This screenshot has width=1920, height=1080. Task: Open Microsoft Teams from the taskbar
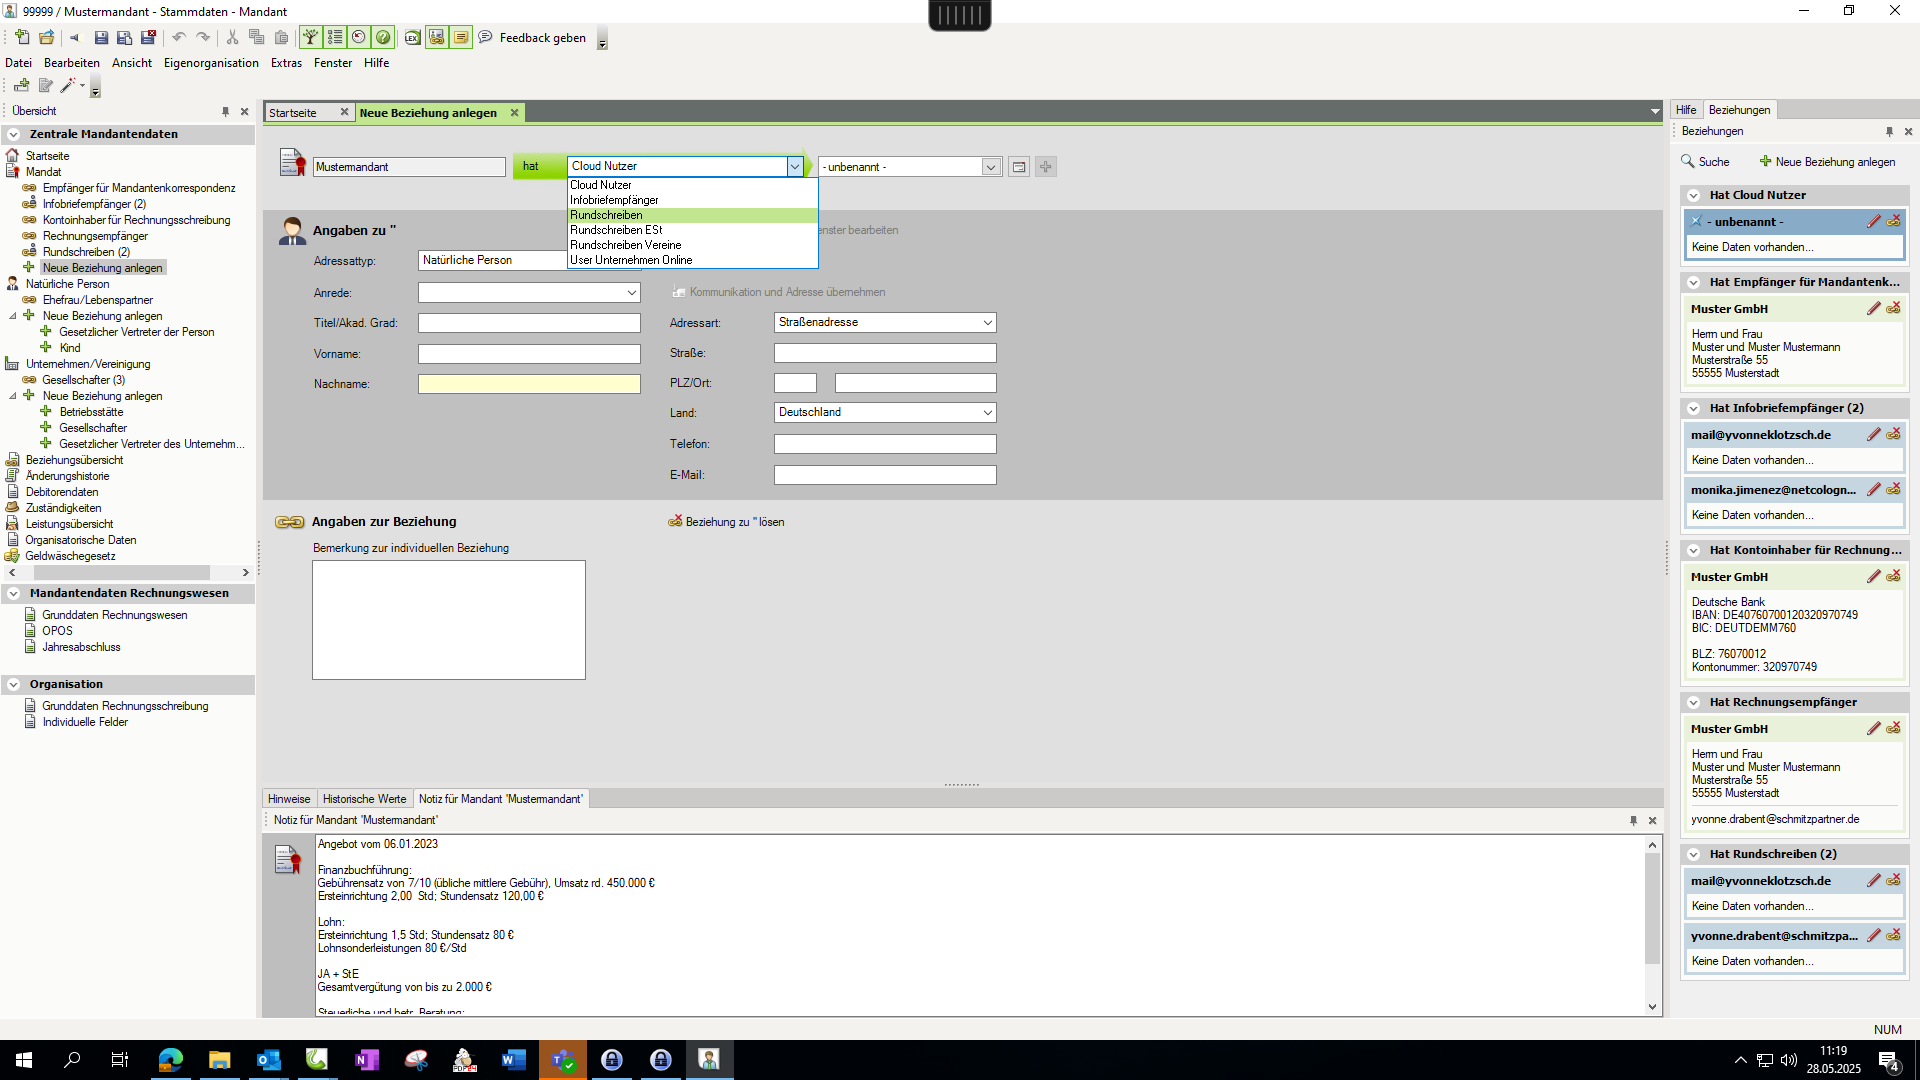(x=562, y=1060)
